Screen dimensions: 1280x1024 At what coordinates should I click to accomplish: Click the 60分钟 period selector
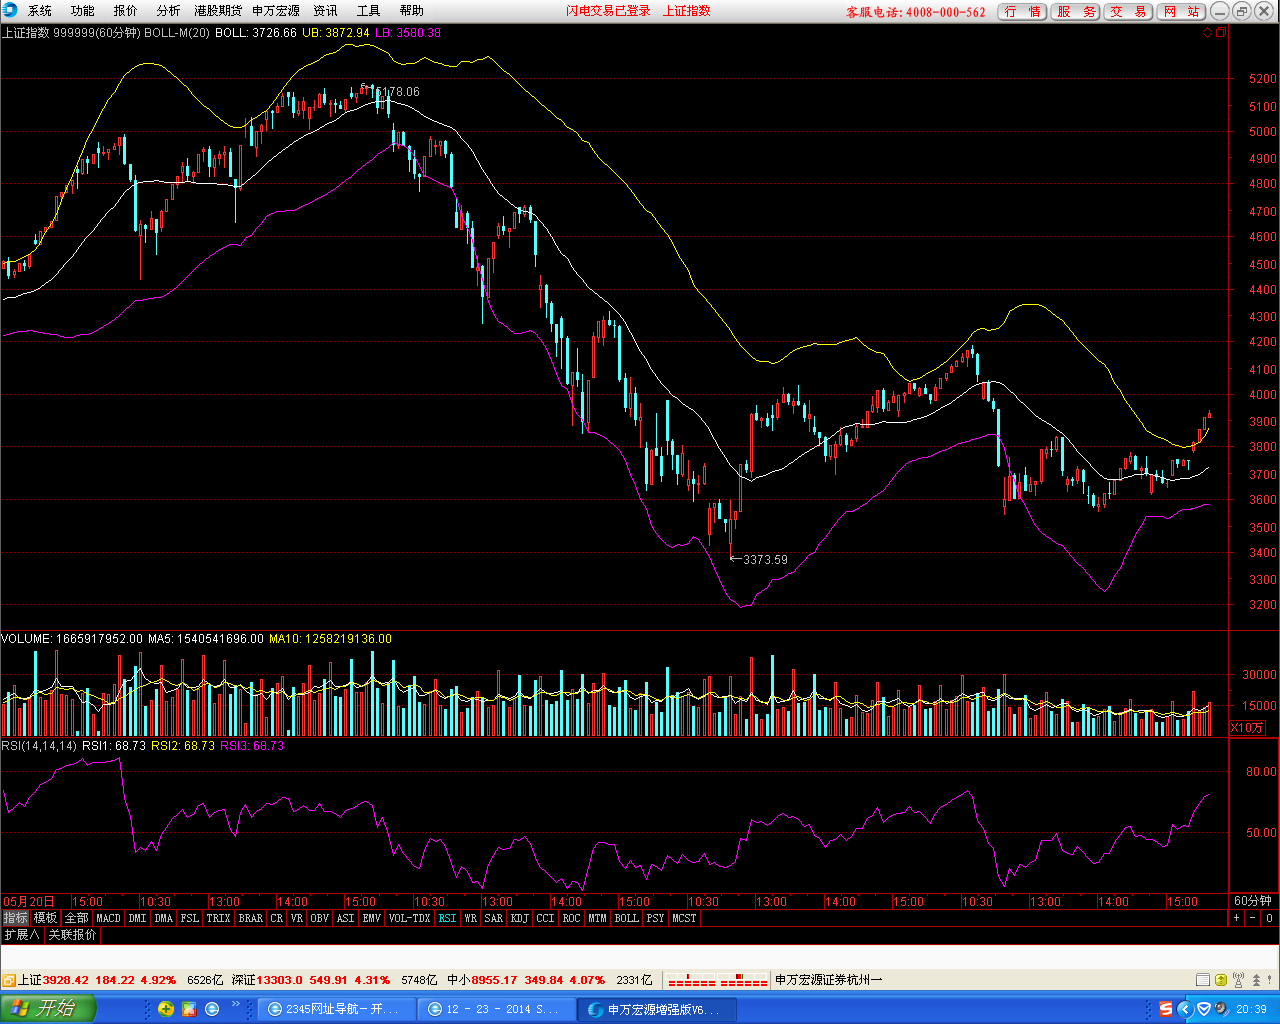coord(1253,901)
